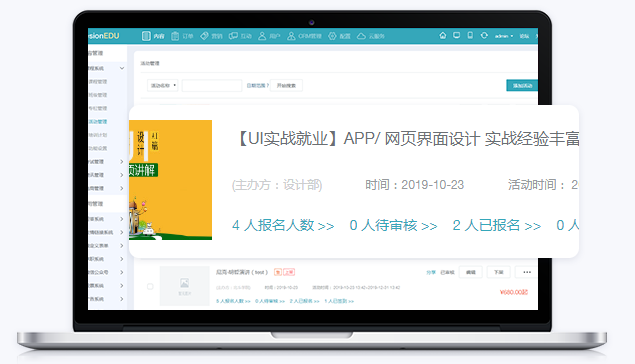Open the CRM管理 icon in top navigation
Screen dimensions: 635x364
click(291, 36)
